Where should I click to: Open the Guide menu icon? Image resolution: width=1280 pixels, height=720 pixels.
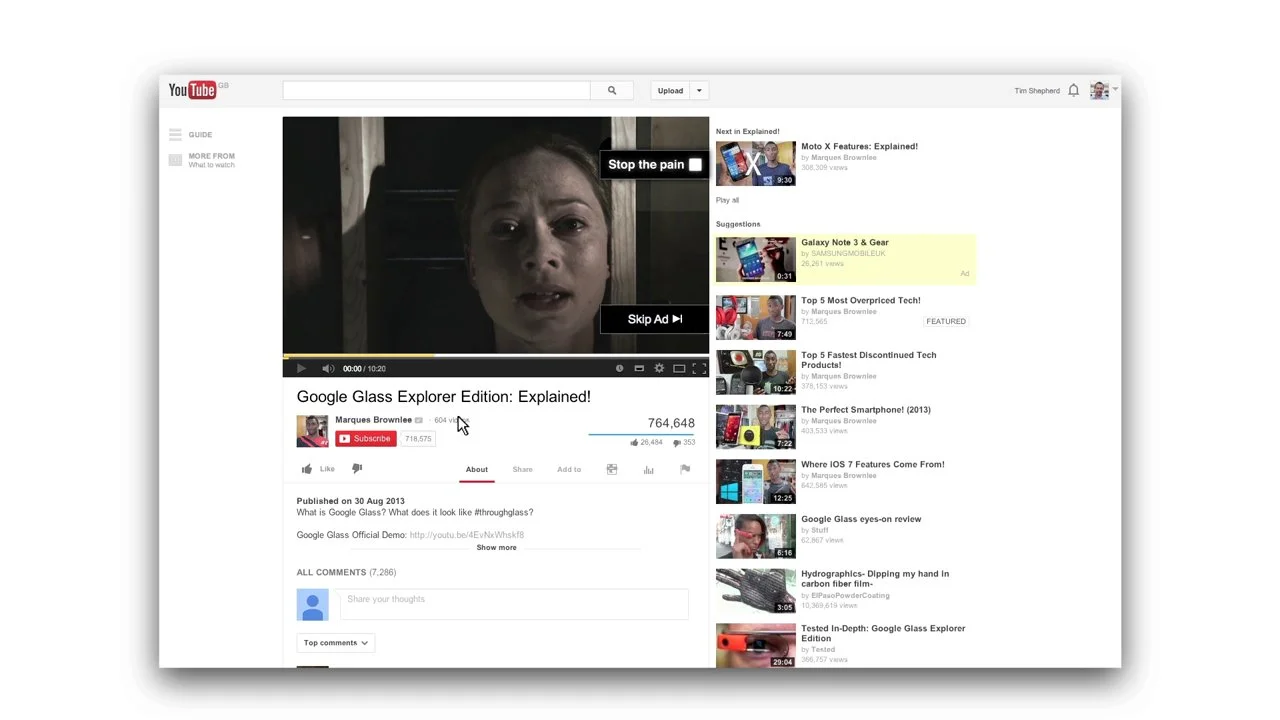pos(175,134)
